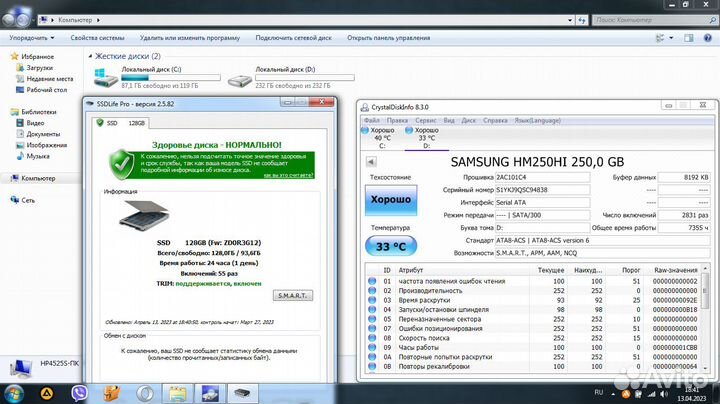Image resolution: width=720 pixels, height=404 pixels.
Task: Open Сервис menu in CrystalDiskInfo
Action: pyautogui.click(x=426, y=120)
